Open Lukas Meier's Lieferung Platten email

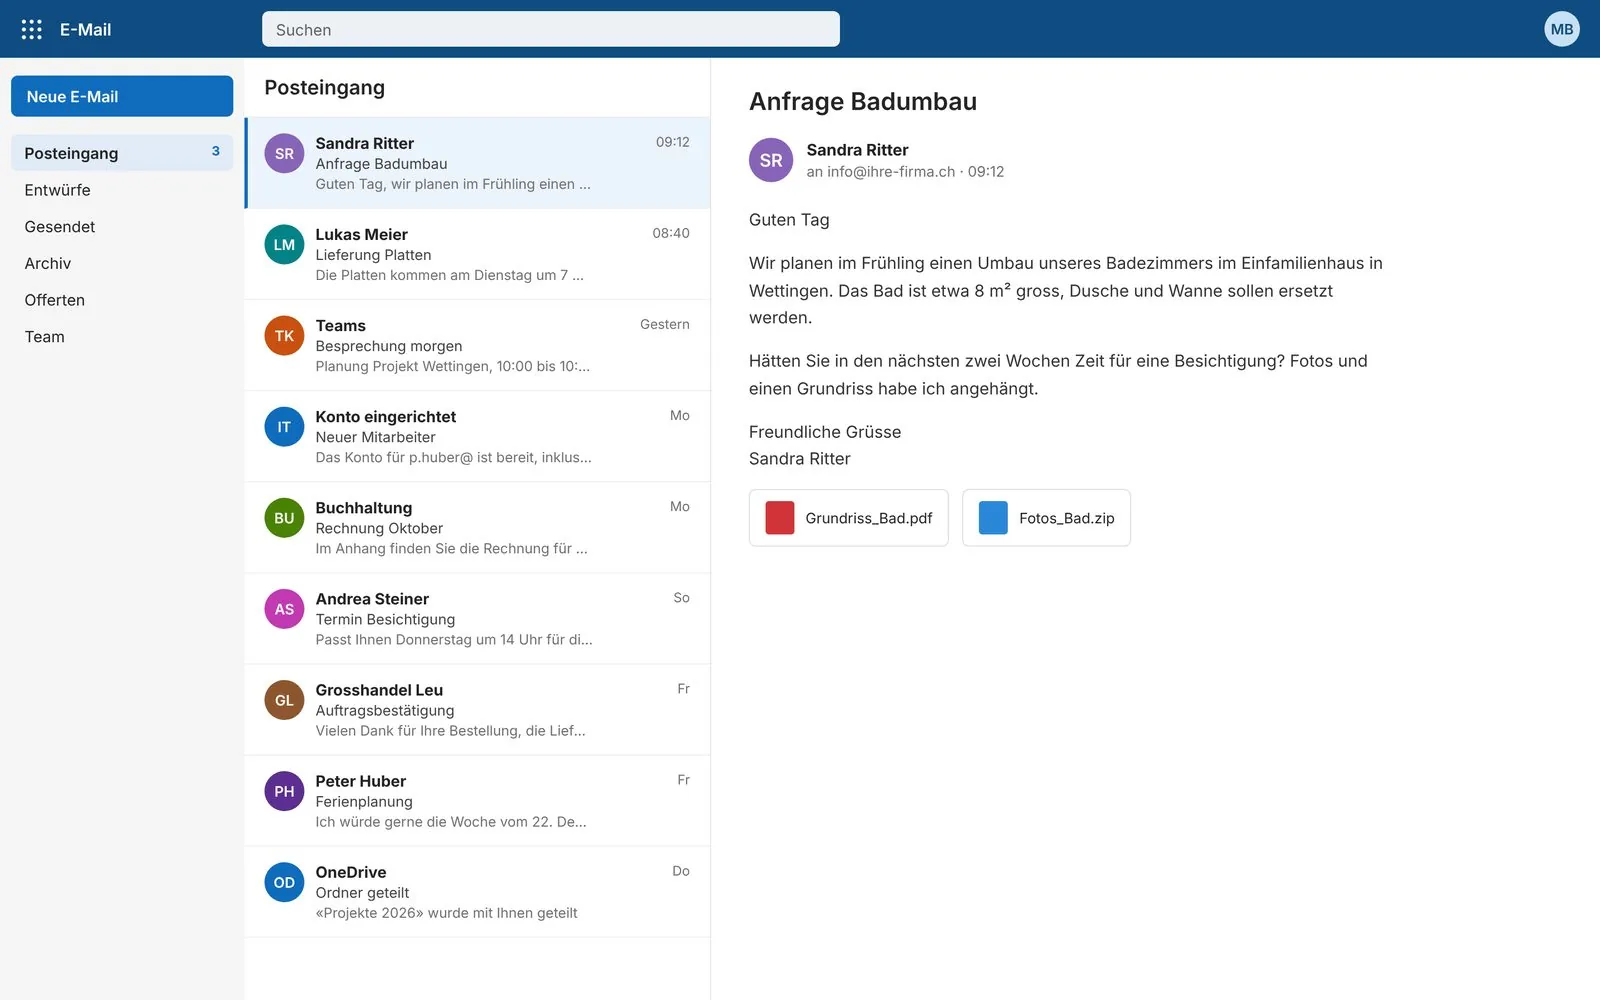point(477,254)
